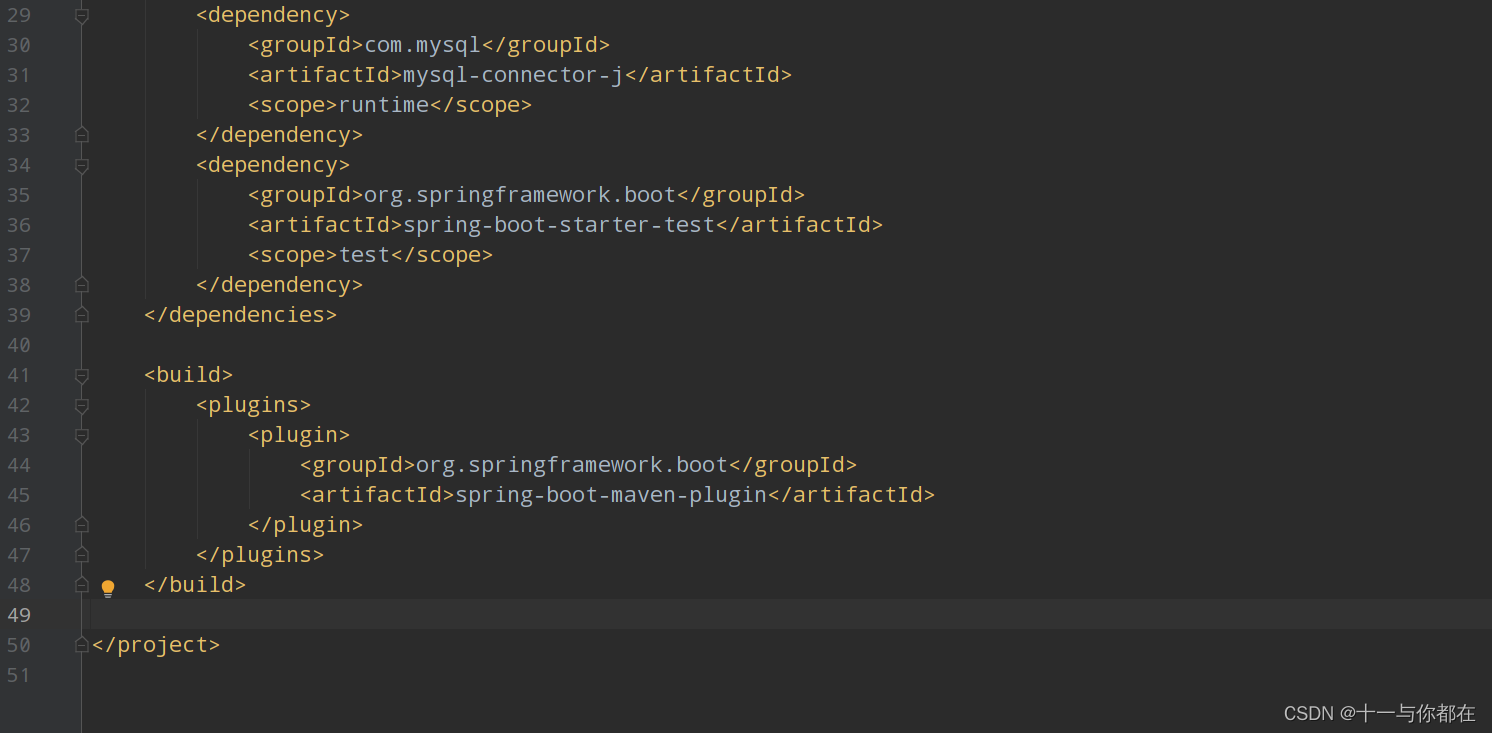Viewport: 1492px width, 733px height.
Task: Click the fold marker beside closing project tag
Action: coord(81,644)
